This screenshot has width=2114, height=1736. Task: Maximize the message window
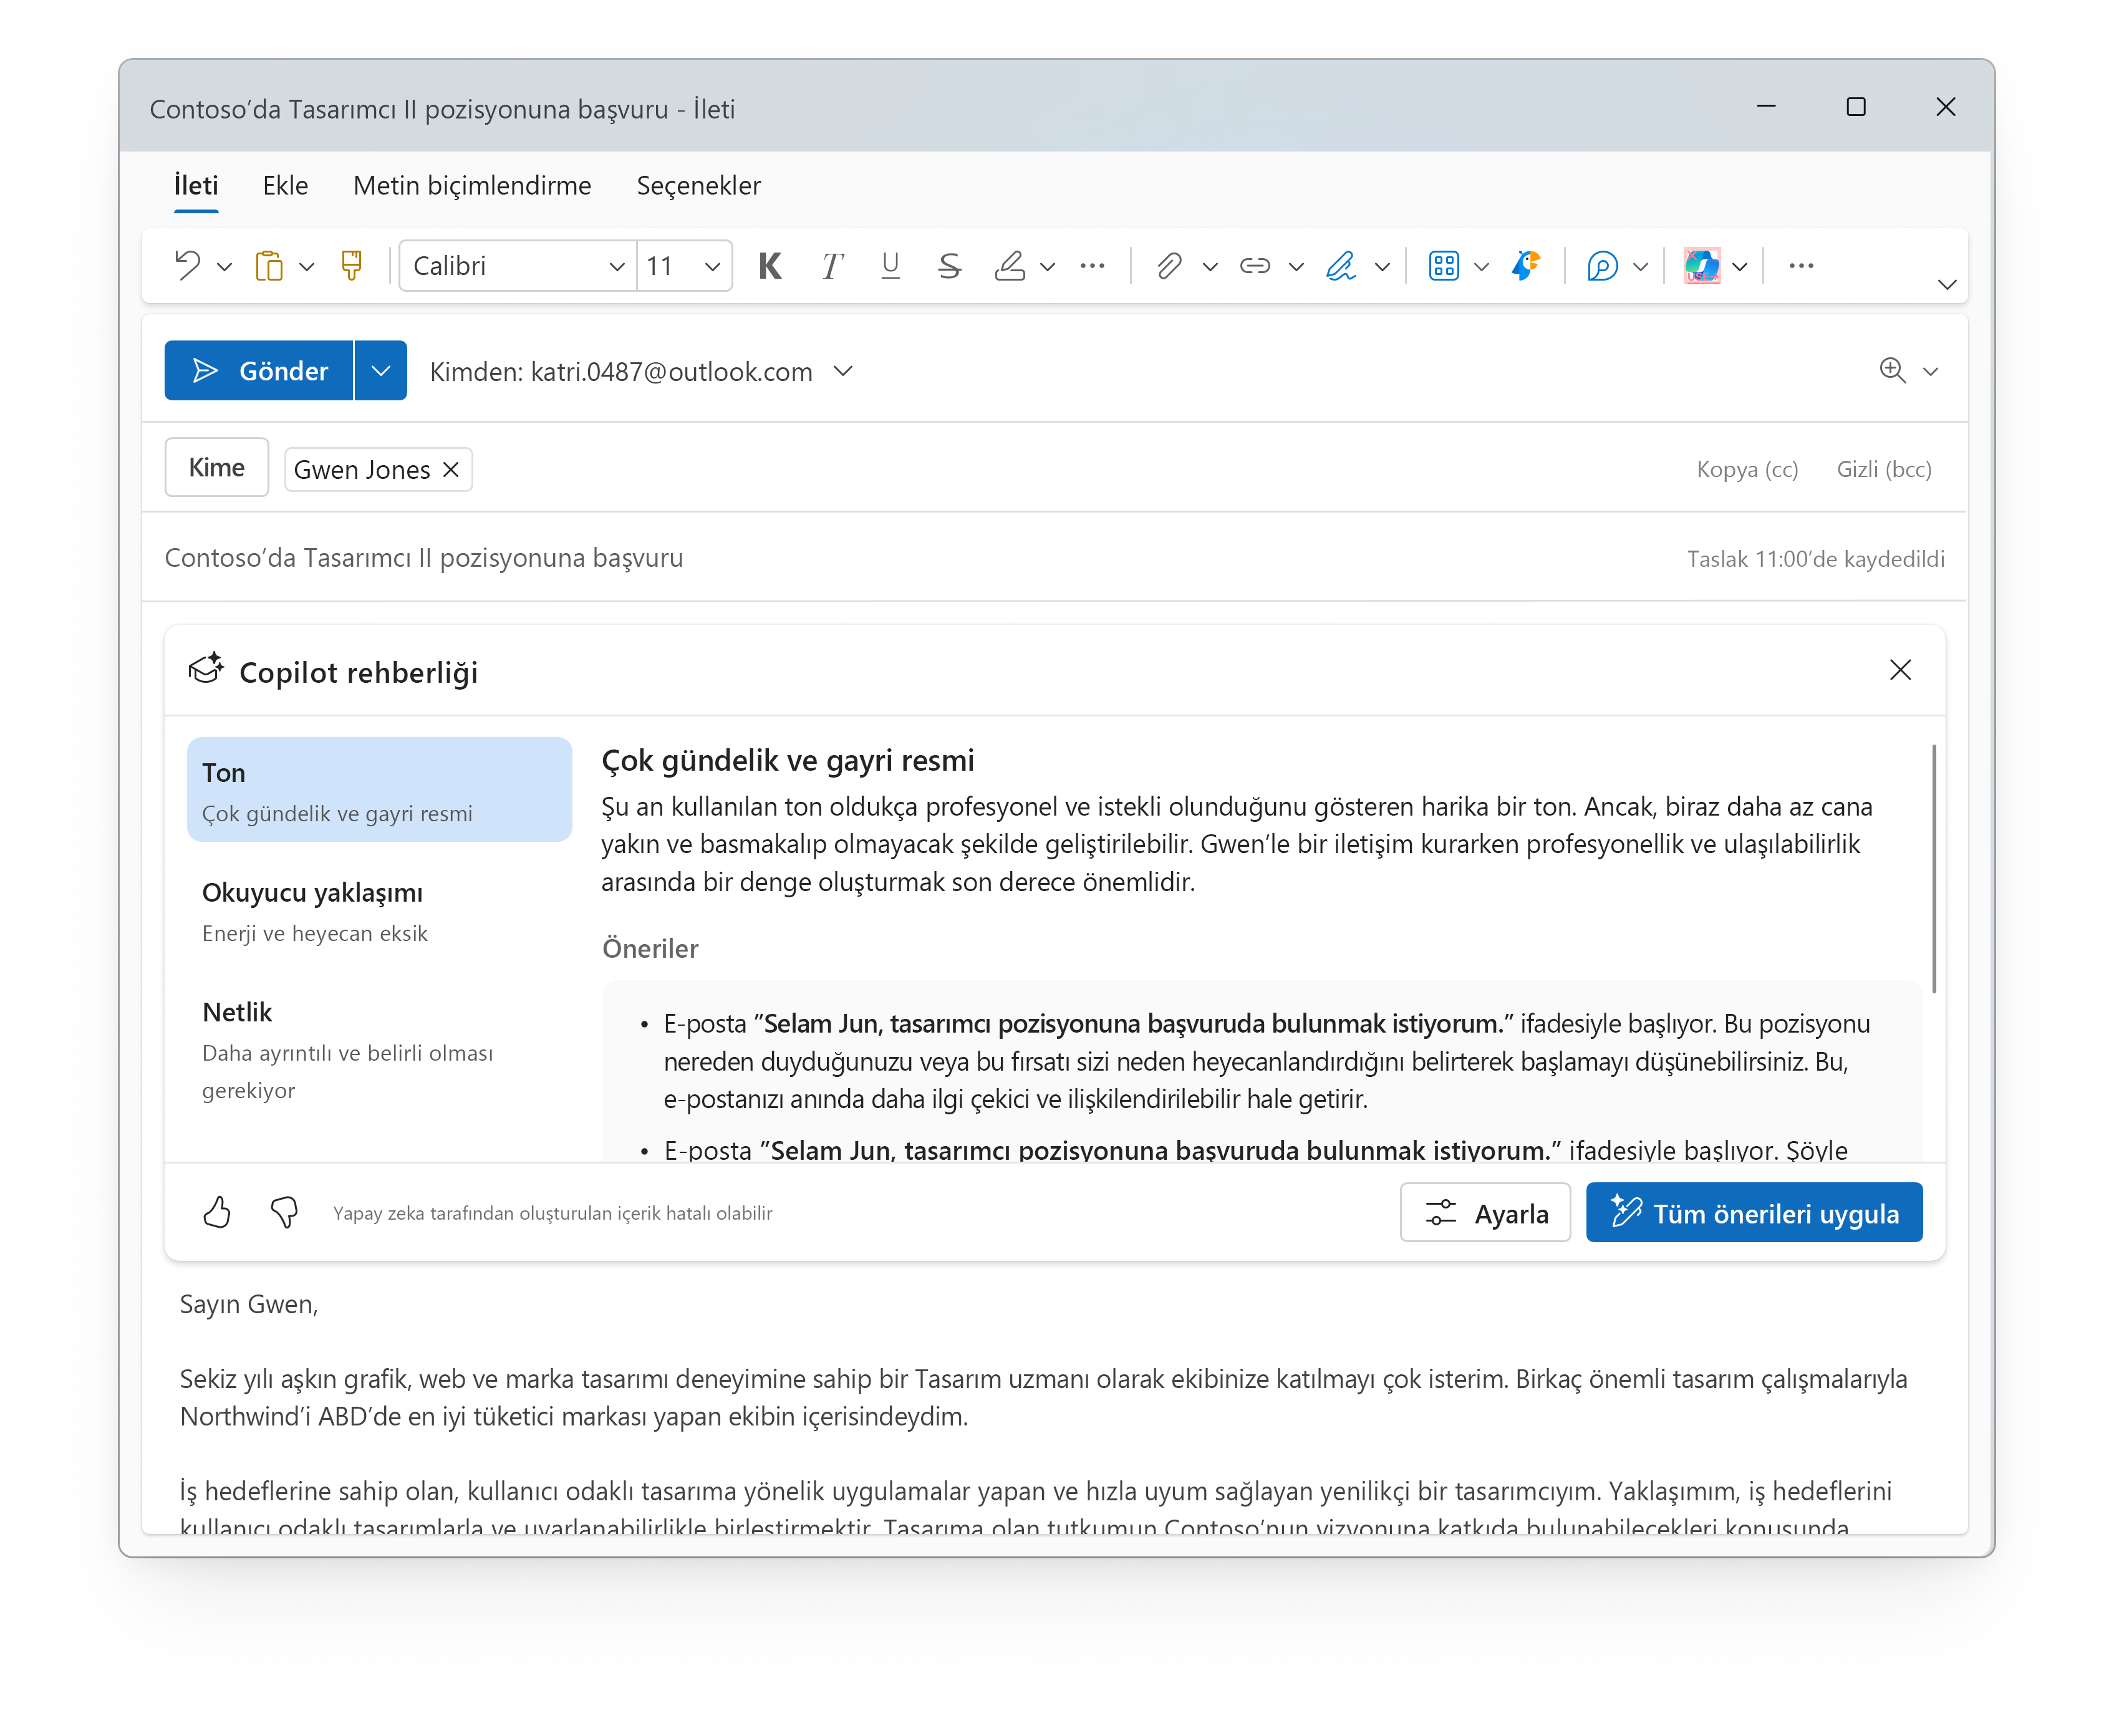tap(1856, 107)
